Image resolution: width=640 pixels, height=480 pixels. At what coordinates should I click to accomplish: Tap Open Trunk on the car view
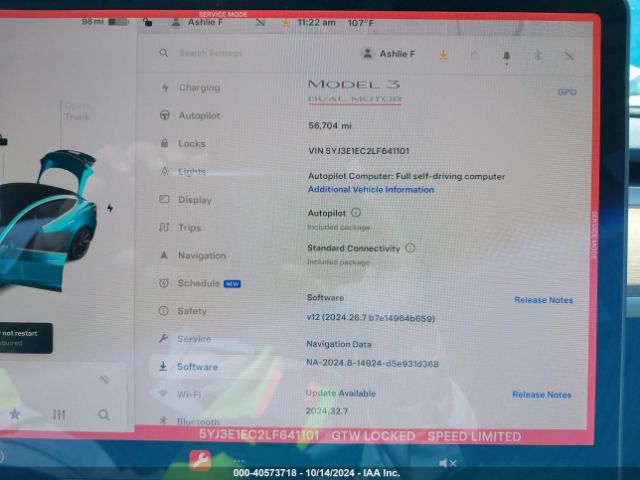pos(77,111)
